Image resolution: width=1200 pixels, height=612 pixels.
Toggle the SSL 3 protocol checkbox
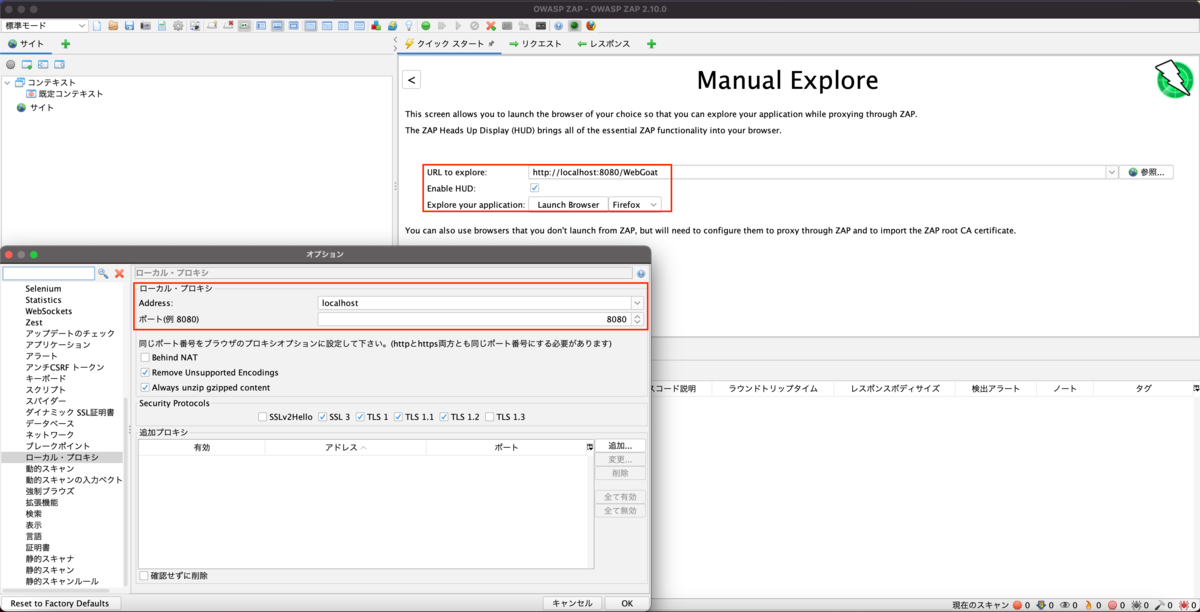pos(323,417)
